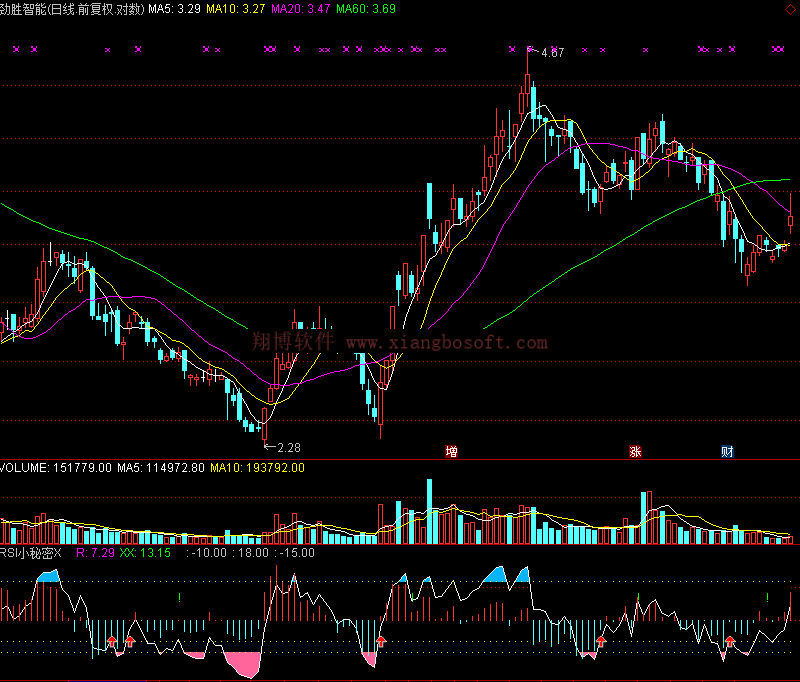The image size is (800, 682).
Task: Click the magenta MA20: 3.47 label
Action: click(301, 9)
